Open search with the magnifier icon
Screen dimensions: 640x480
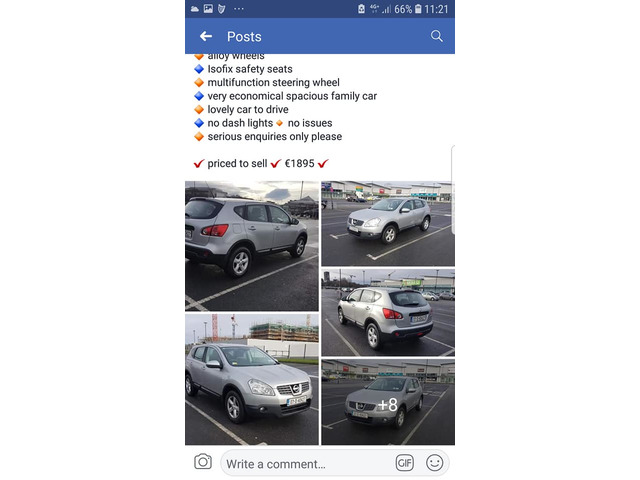[x=436, y=36]
